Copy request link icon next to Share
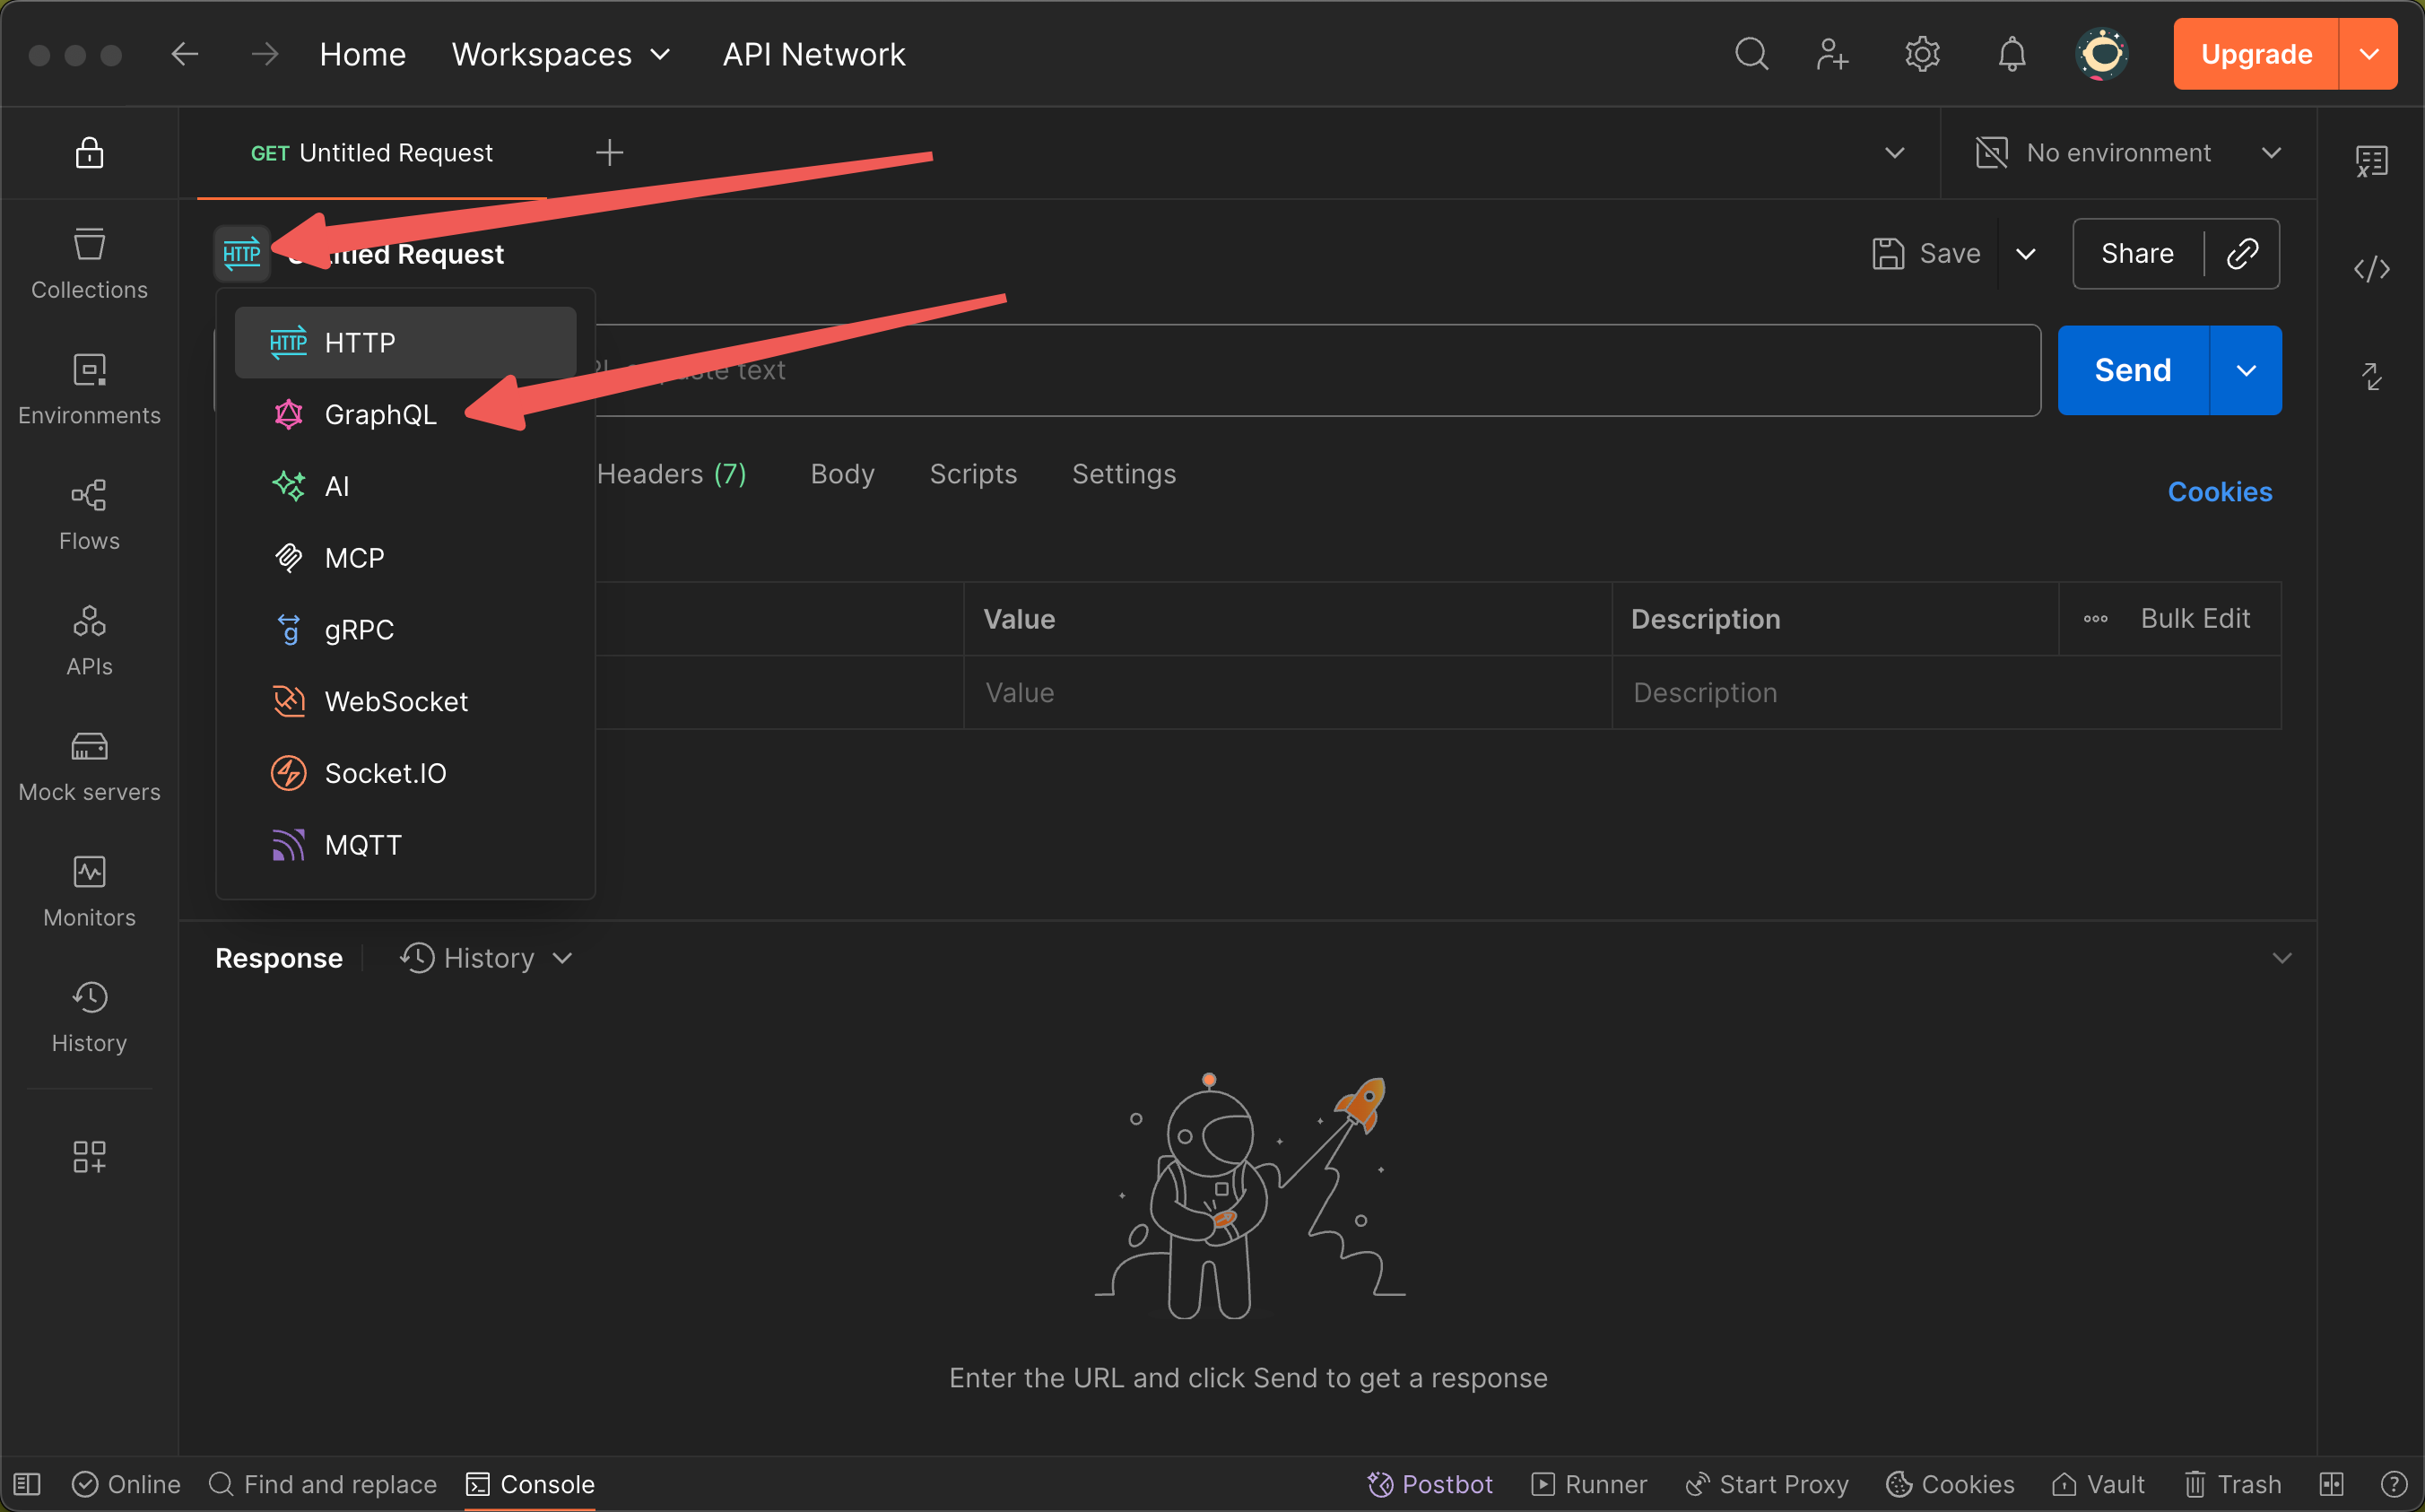The image size is (2425, 1512). [x=2242, y=254]
